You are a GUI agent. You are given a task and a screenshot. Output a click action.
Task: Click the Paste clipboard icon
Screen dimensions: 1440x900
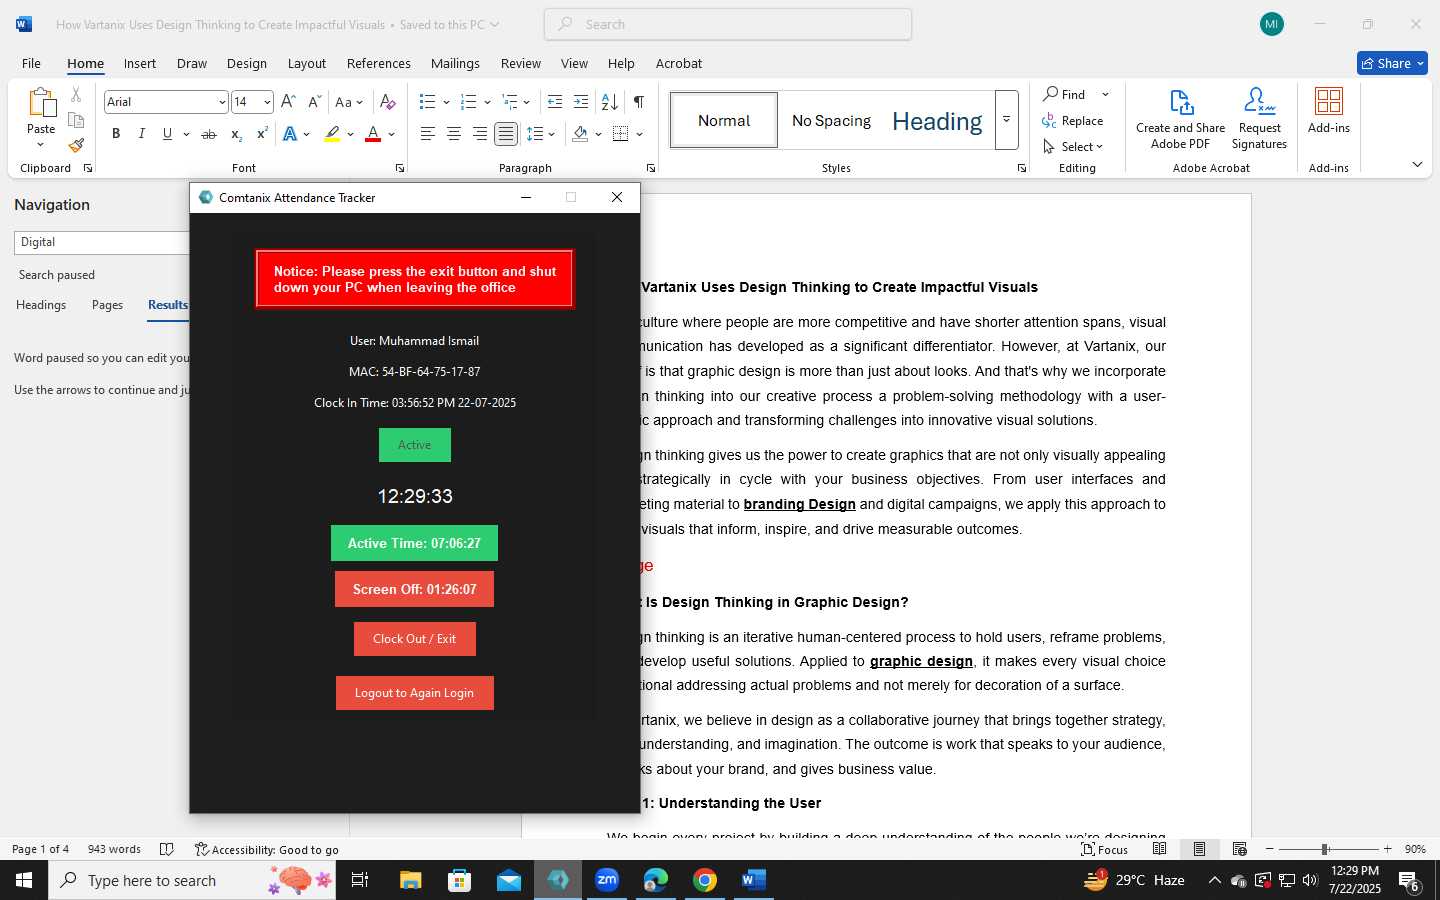point(41,103)
